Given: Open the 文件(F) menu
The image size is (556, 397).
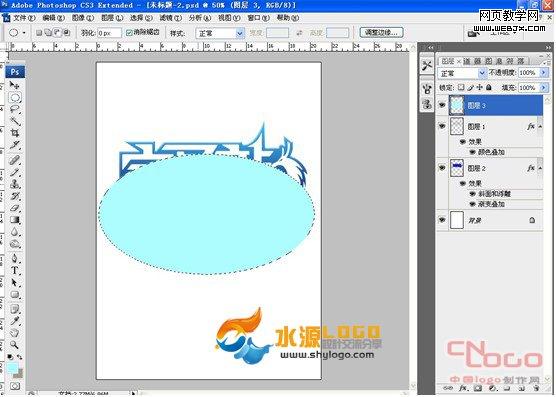Looking at the screenshot, I should point(24,18).
